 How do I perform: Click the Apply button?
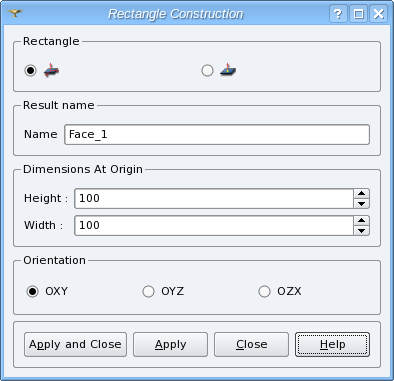(170, 344)
